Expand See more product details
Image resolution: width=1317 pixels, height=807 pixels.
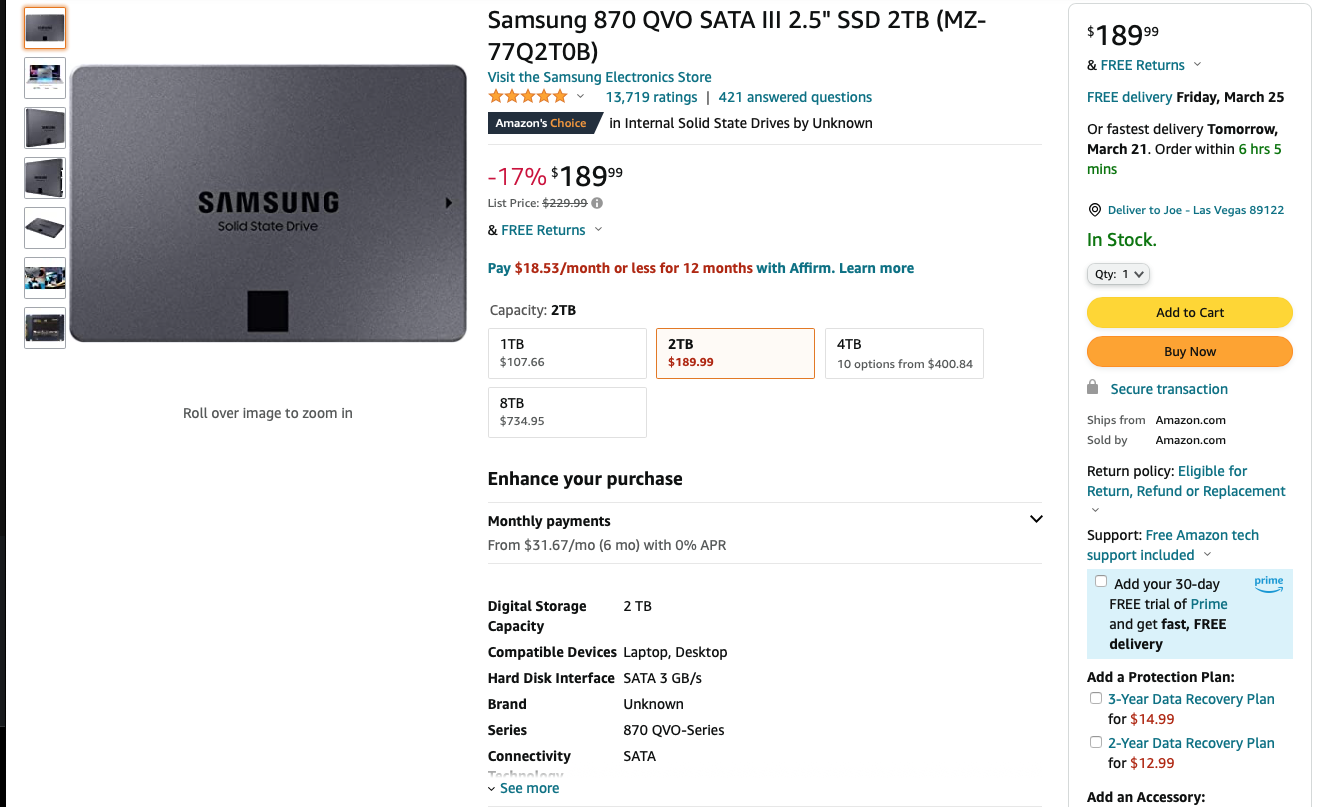point(524,788)
